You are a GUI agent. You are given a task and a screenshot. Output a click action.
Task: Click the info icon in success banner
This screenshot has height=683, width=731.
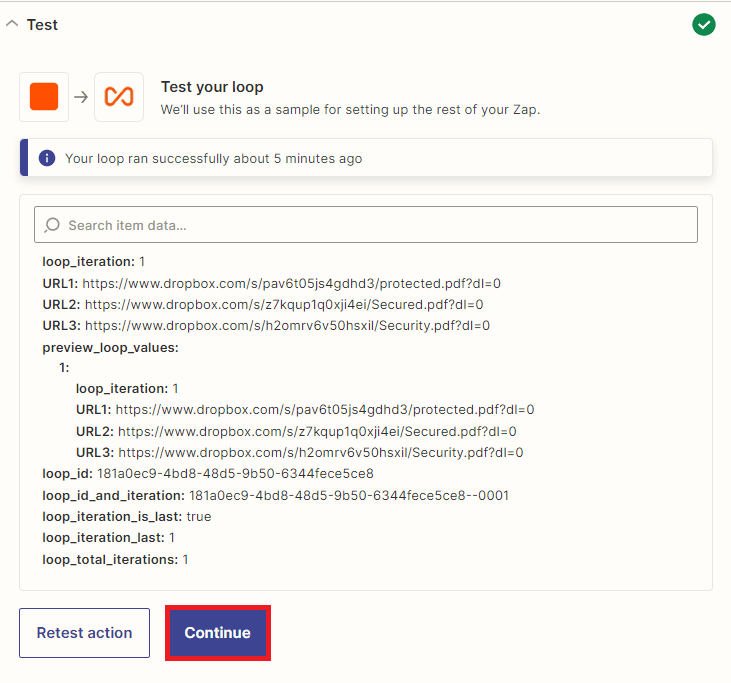click(x=47, y=158)
